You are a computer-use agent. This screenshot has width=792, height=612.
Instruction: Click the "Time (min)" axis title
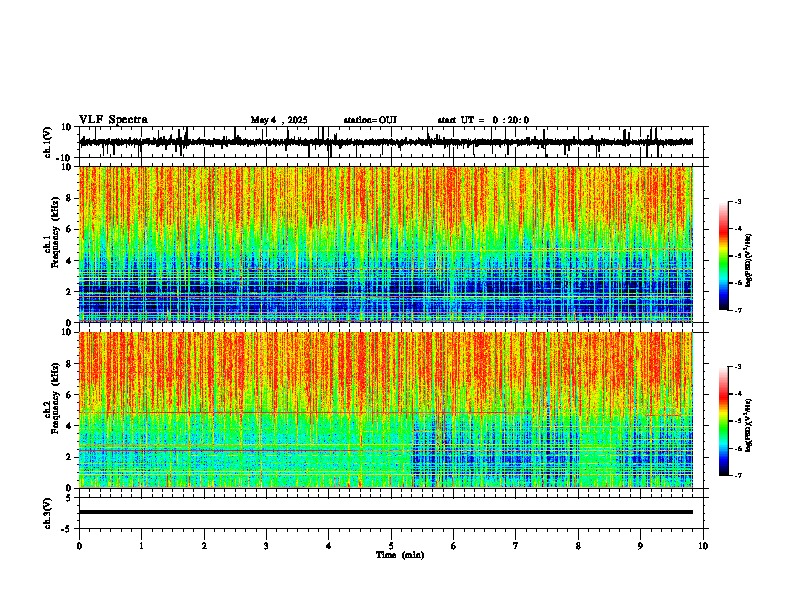pyautogui.click(x=400, y=555)
